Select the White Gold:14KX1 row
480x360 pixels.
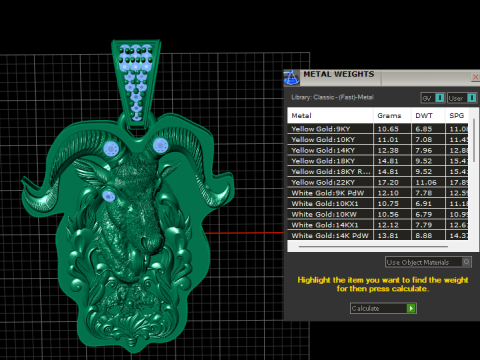(378, 225)
